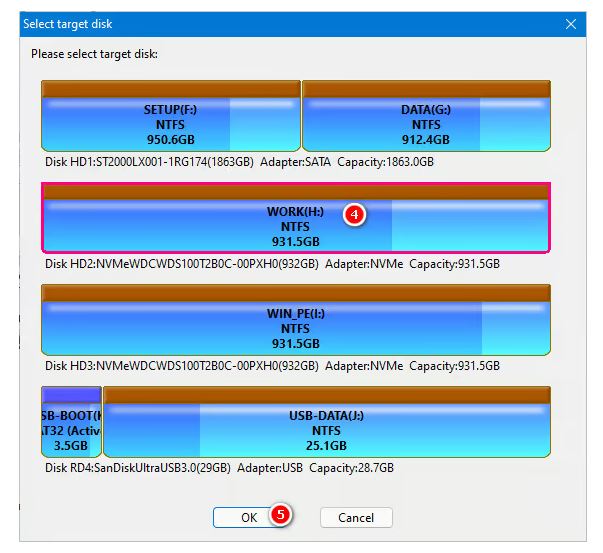Viewport: 603px width, 553px height.
Task: Click the Disk RD4 SanDiskUltraUSB3.0 label
Action: point(138,468)
